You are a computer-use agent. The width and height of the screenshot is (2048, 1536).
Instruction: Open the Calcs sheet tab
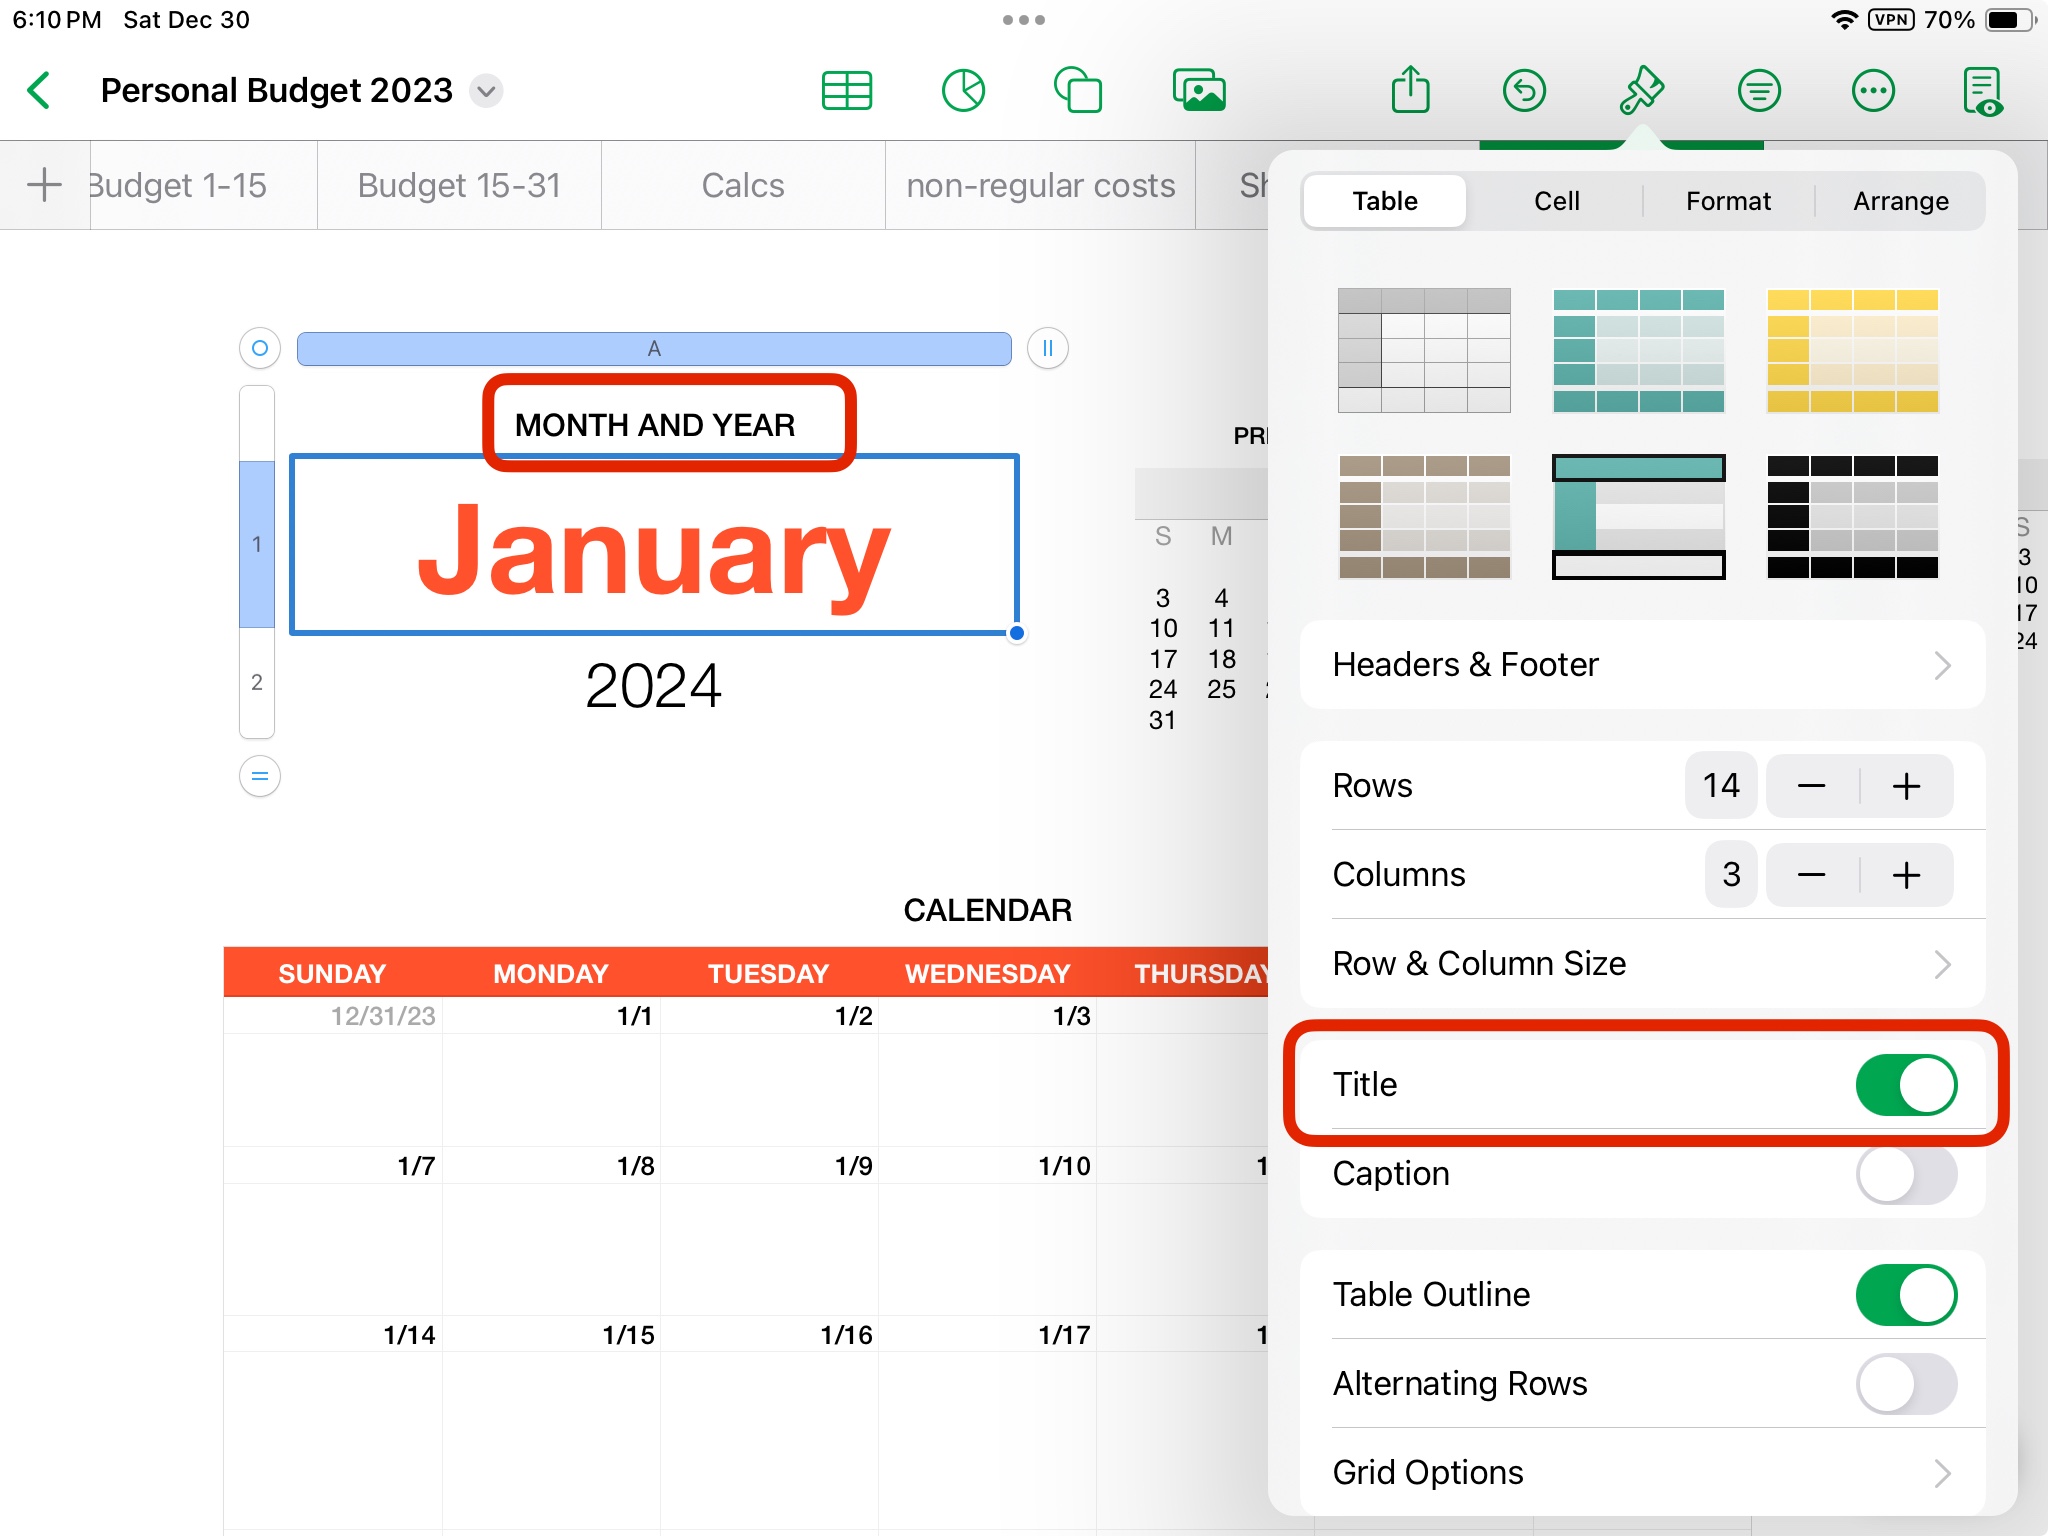[742, 186]
